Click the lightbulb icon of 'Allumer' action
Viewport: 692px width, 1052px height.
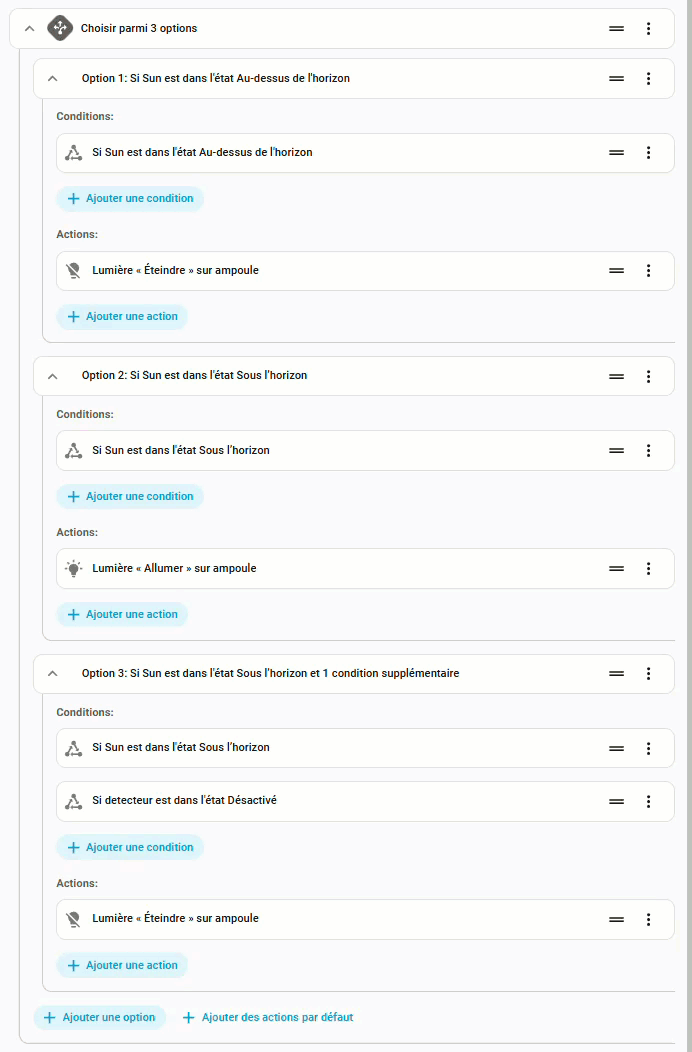click(73, 568)
